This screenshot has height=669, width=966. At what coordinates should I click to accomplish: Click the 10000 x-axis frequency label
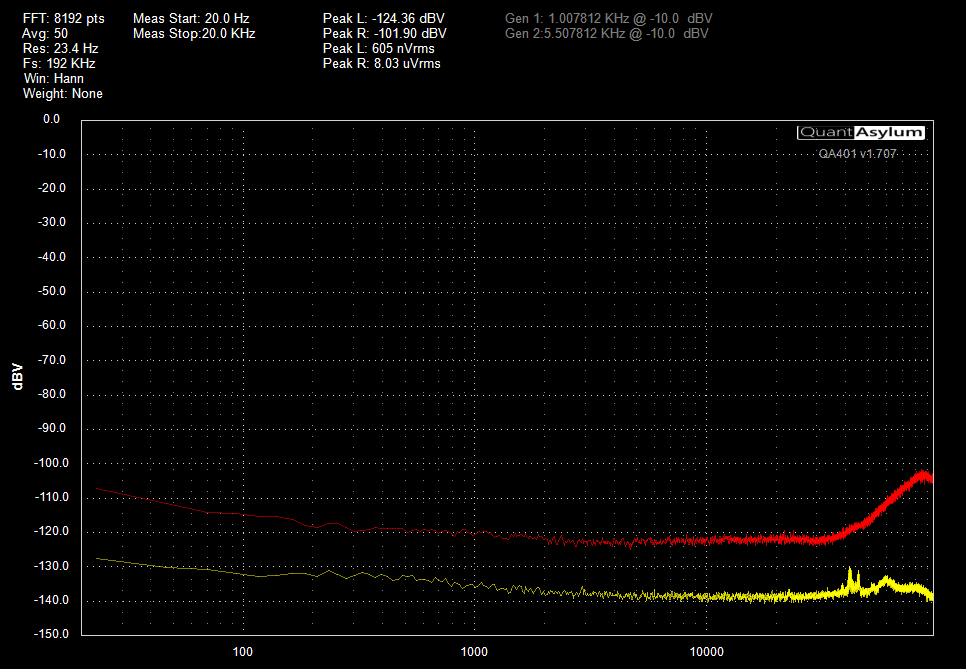(706, 652)
